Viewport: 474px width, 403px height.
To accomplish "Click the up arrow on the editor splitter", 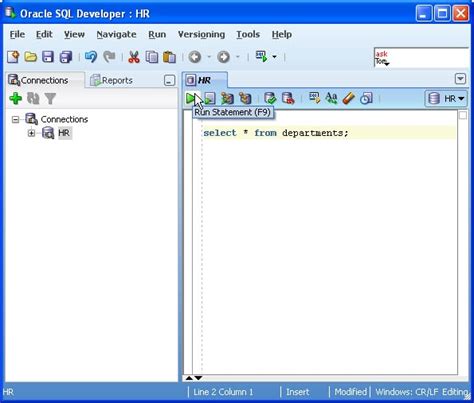I will (189, 378).
